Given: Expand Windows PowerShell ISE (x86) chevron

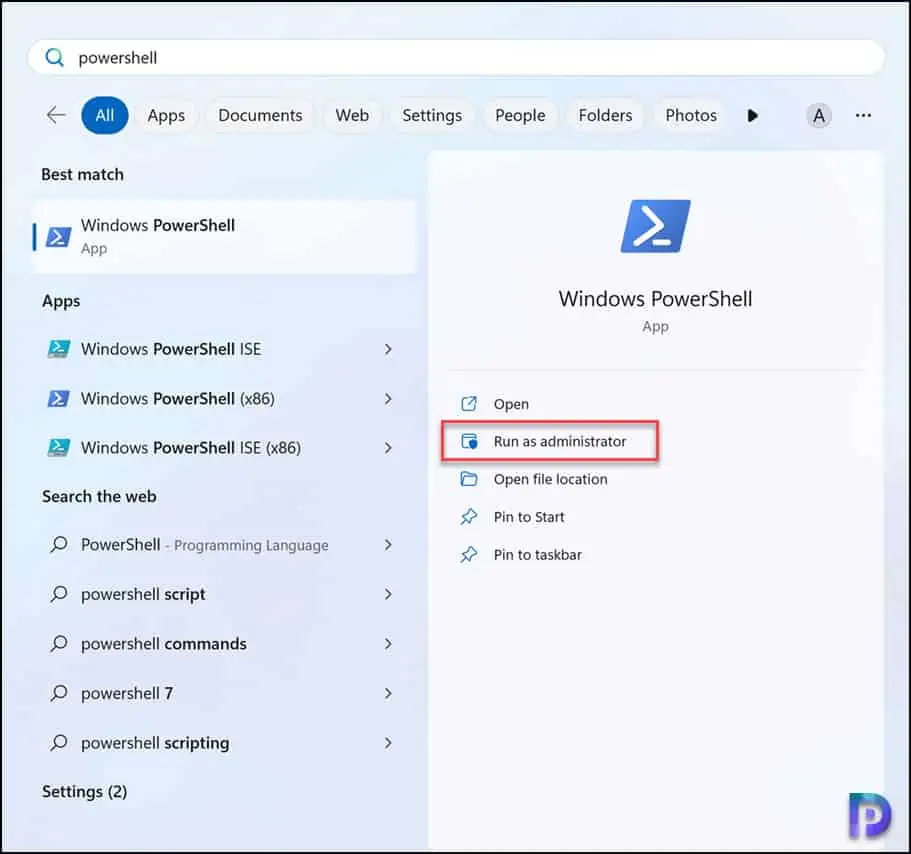Looking at the screenshot, I should click(x=388, y=448).
